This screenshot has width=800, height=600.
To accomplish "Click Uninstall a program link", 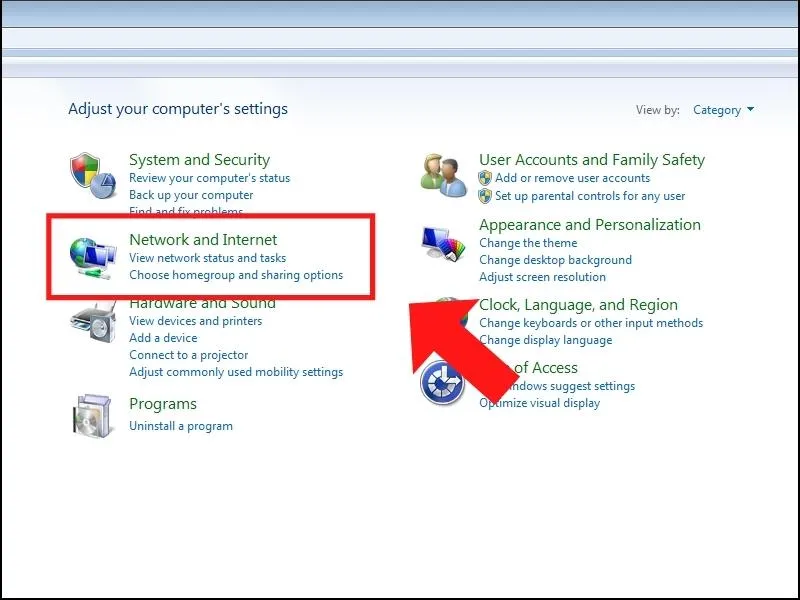I will (x=181, y=426).
